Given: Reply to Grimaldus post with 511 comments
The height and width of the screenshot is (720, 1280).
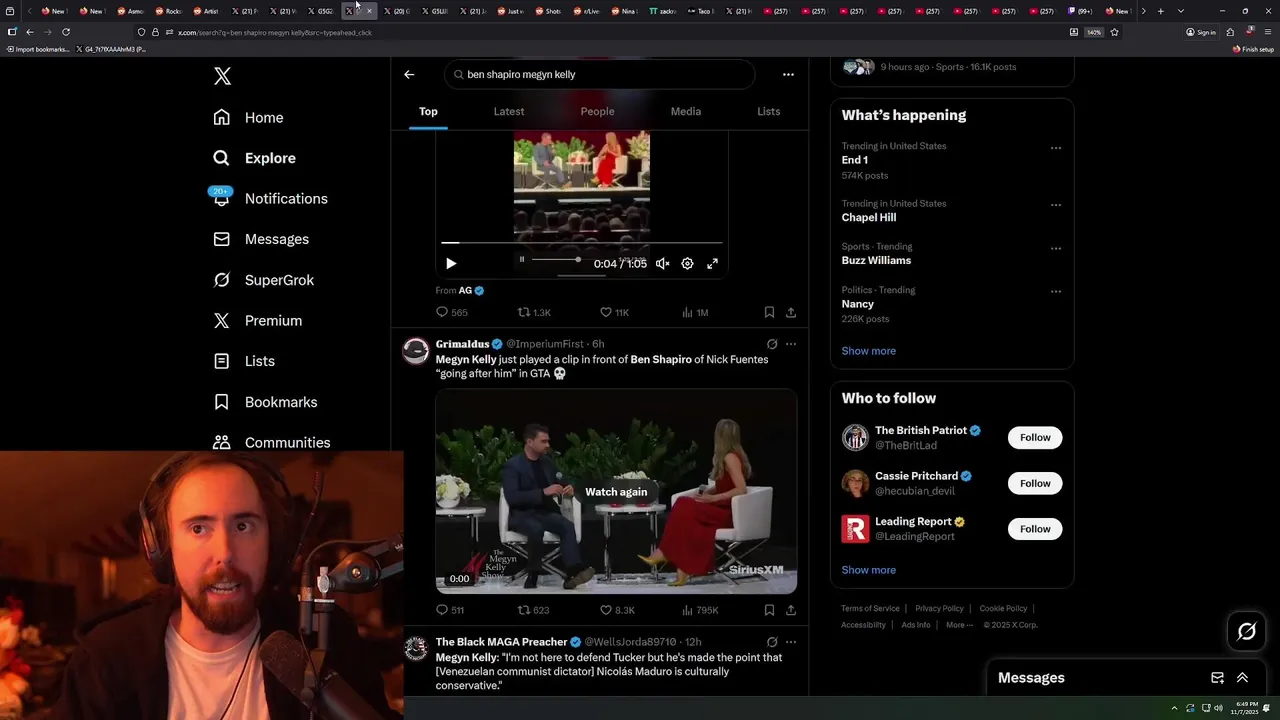Looking at the screenshot, I should pyautogui.click(x=450, y=610).
